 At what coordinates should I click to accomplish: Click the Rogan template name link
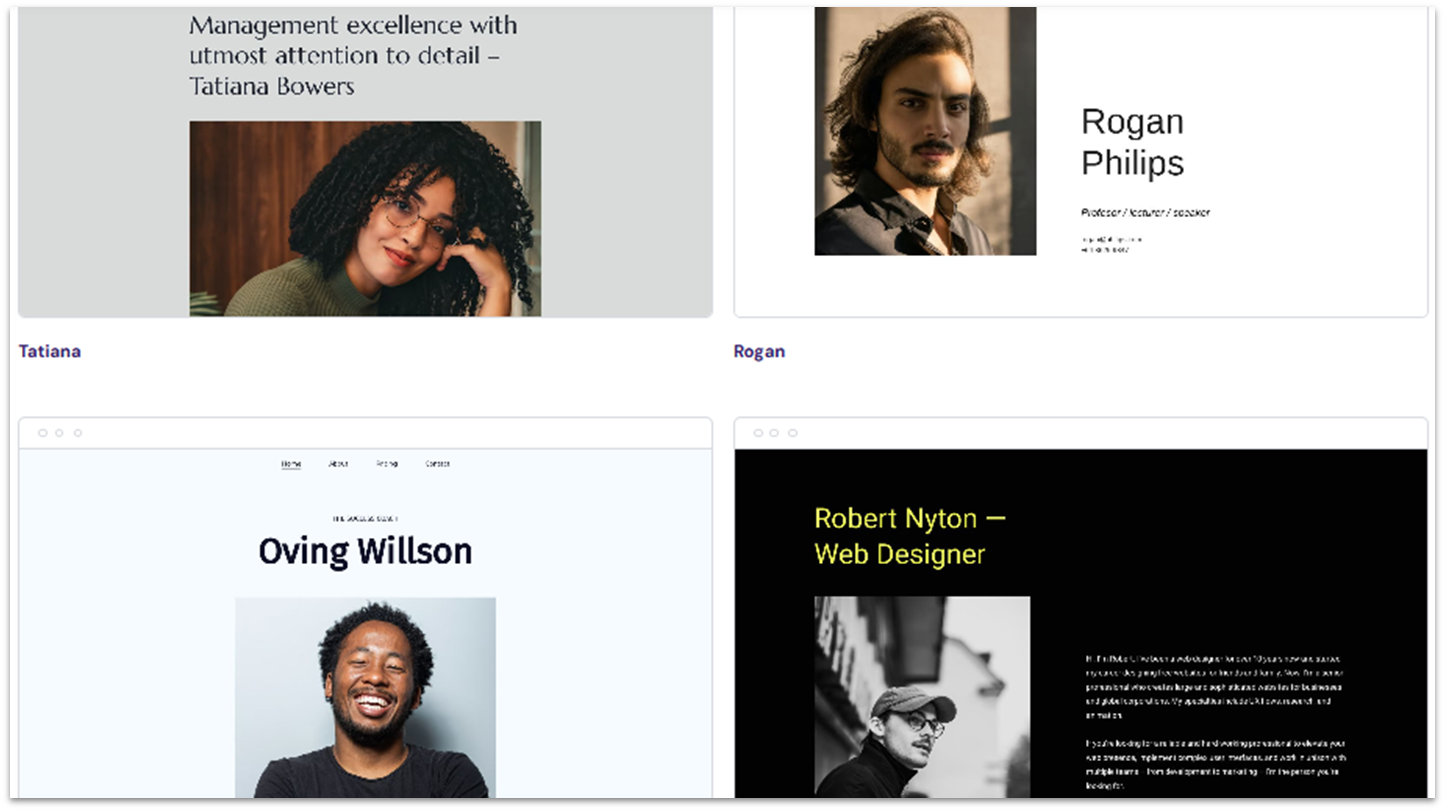coord(759,351)
